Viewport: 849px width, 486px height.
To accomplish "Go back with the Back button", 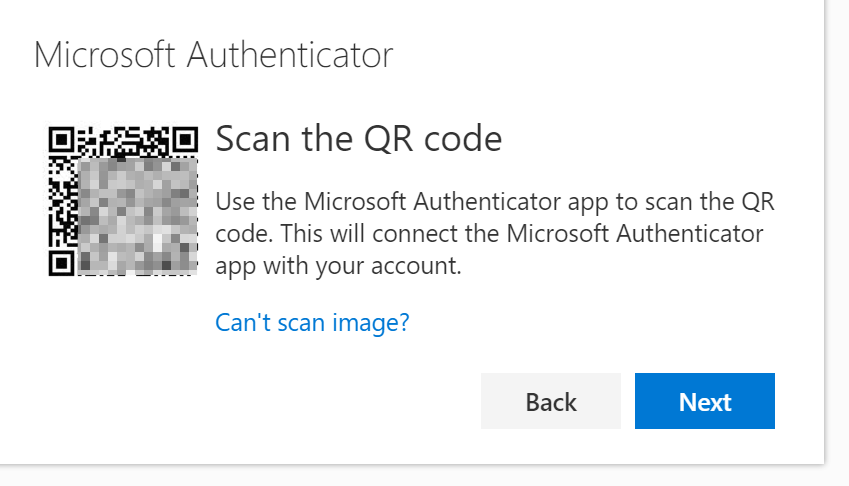I will pyautogui.click(x=550, y=401).
